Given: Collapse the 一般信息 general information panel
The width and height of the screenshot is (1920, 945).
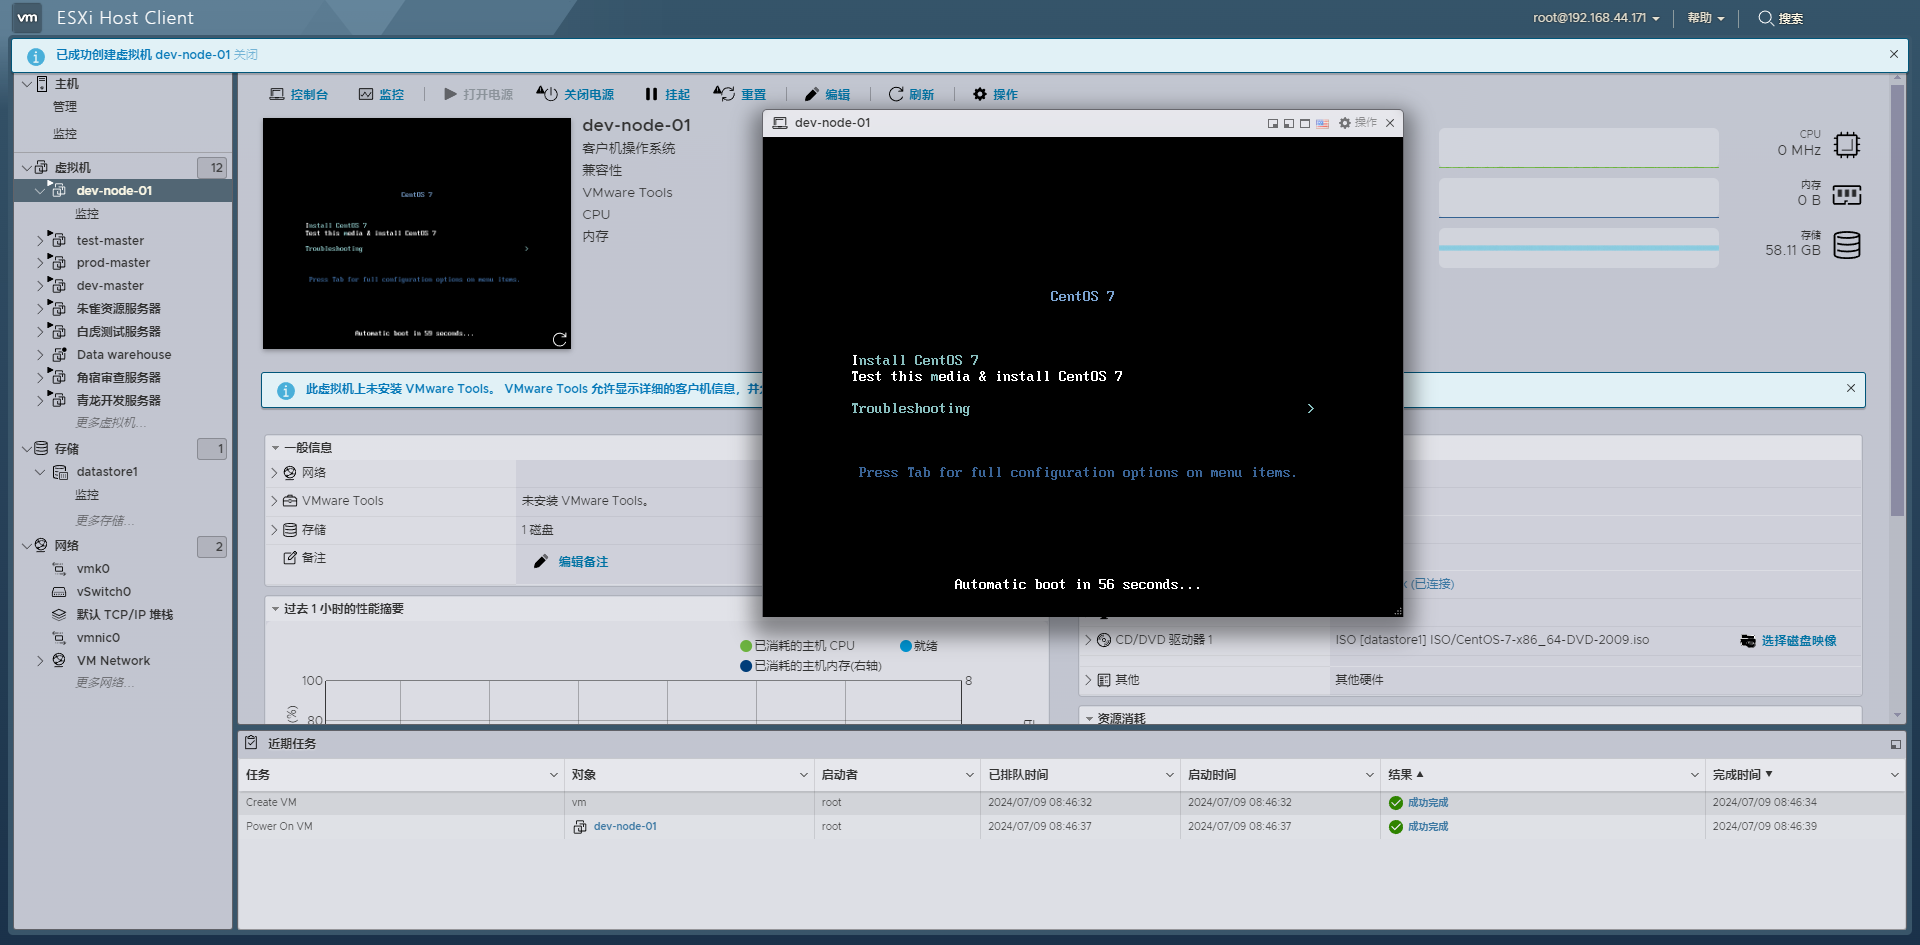Looking at the screenshot, I should (x=275, y=448).
